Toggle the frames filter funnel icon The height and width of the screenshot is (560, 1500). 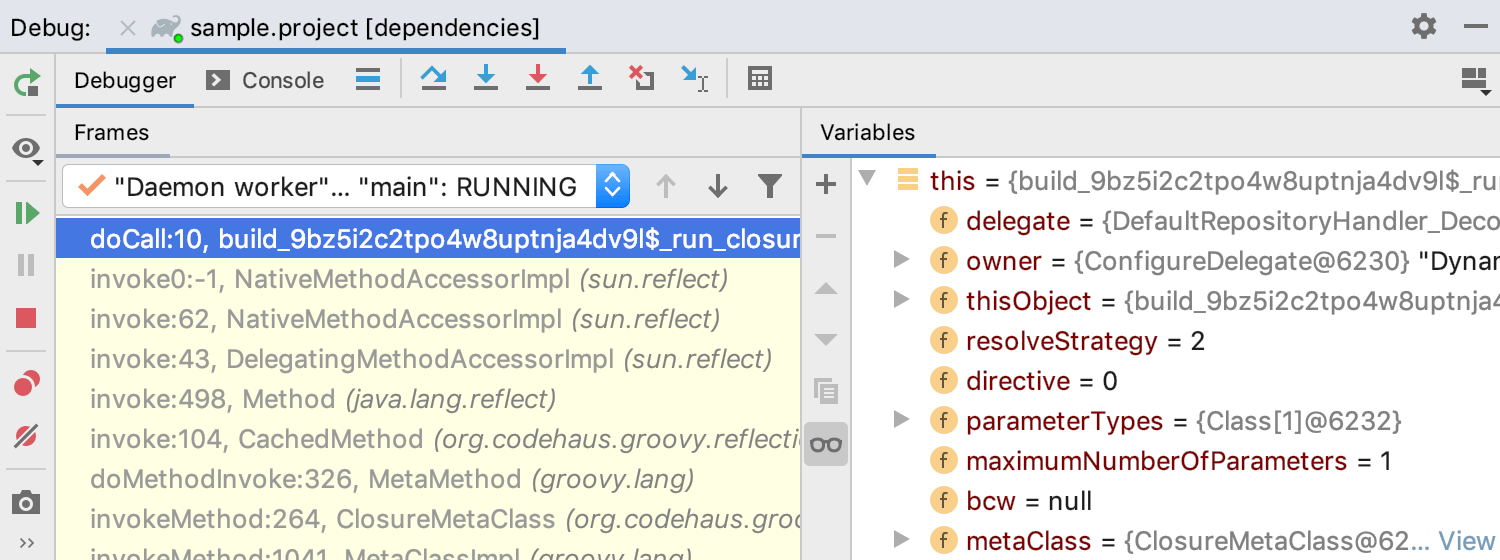tap(769, 186)
